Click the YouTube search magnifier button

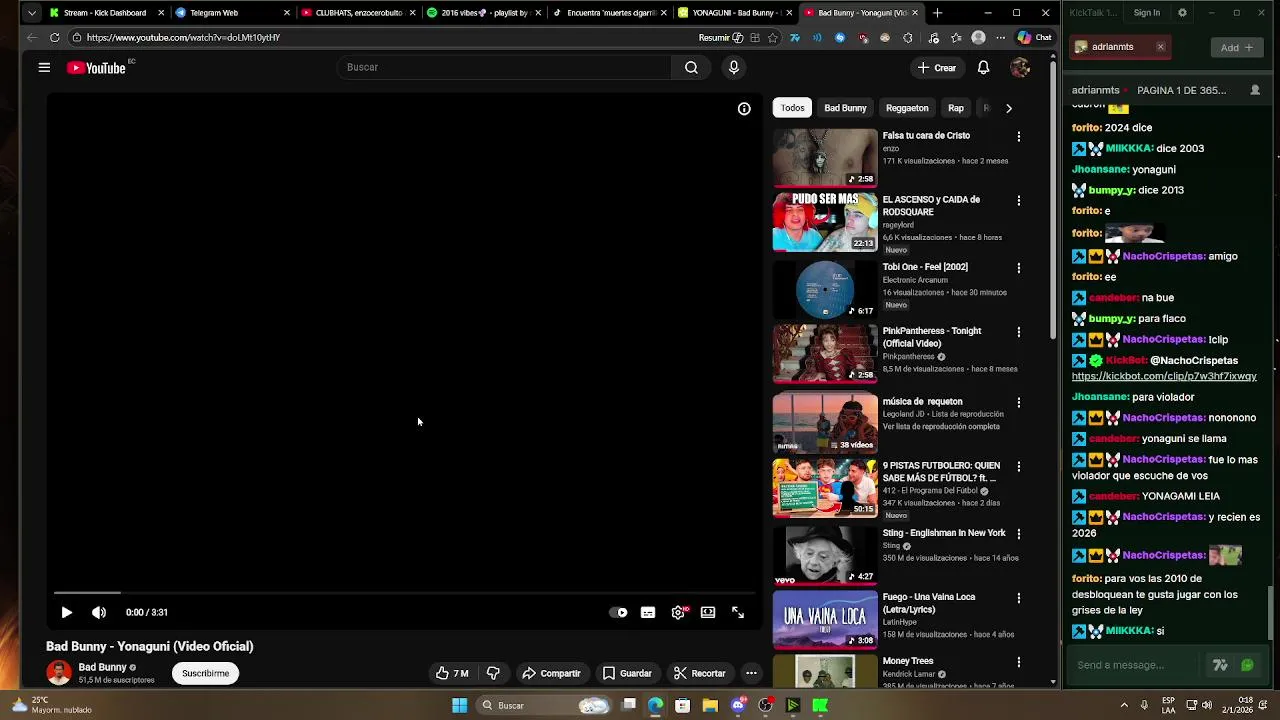(691, 67)
